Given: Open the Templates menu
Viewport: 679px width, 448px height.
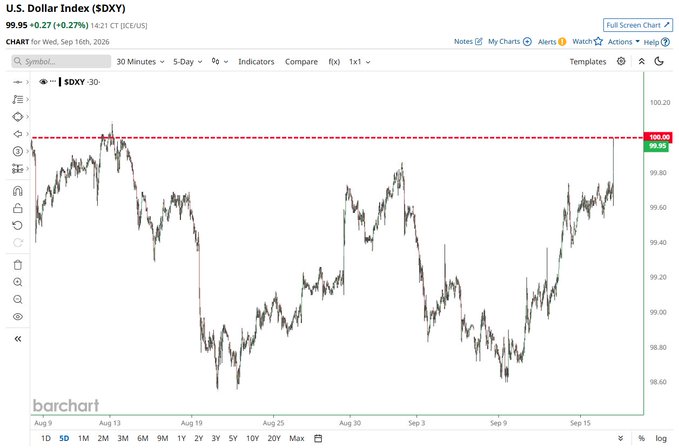Looking at the screenshot, I should click(x=588, y=61).
